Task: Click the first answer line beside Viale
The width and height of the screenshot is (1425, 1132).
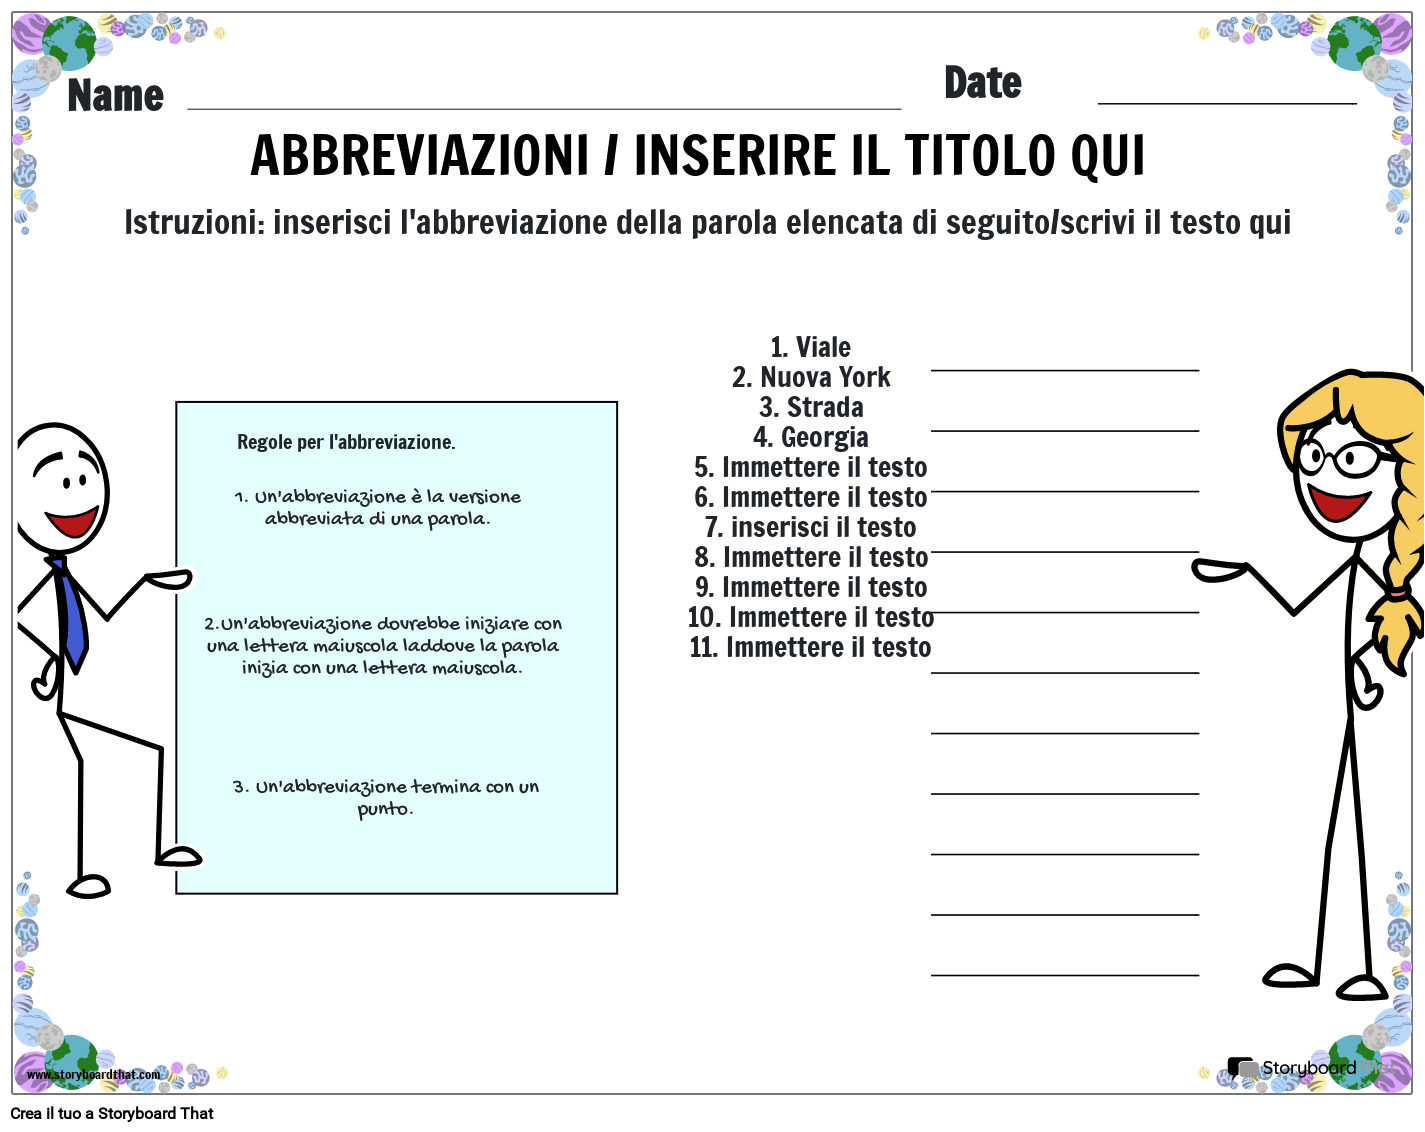Action: pyautogui.click(x=1065, y=370)
